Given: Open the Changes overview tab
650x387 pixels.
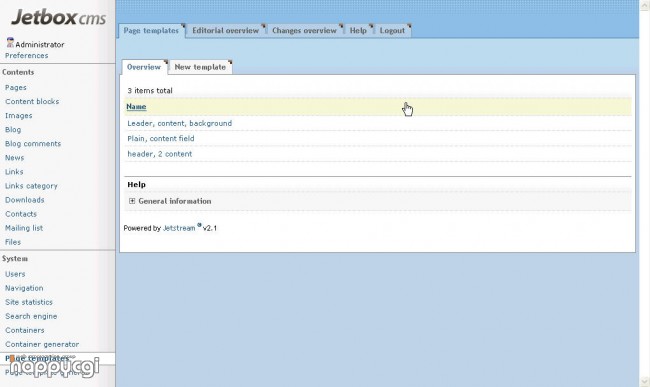Looking at the screenshot, I should pos(304,31).
